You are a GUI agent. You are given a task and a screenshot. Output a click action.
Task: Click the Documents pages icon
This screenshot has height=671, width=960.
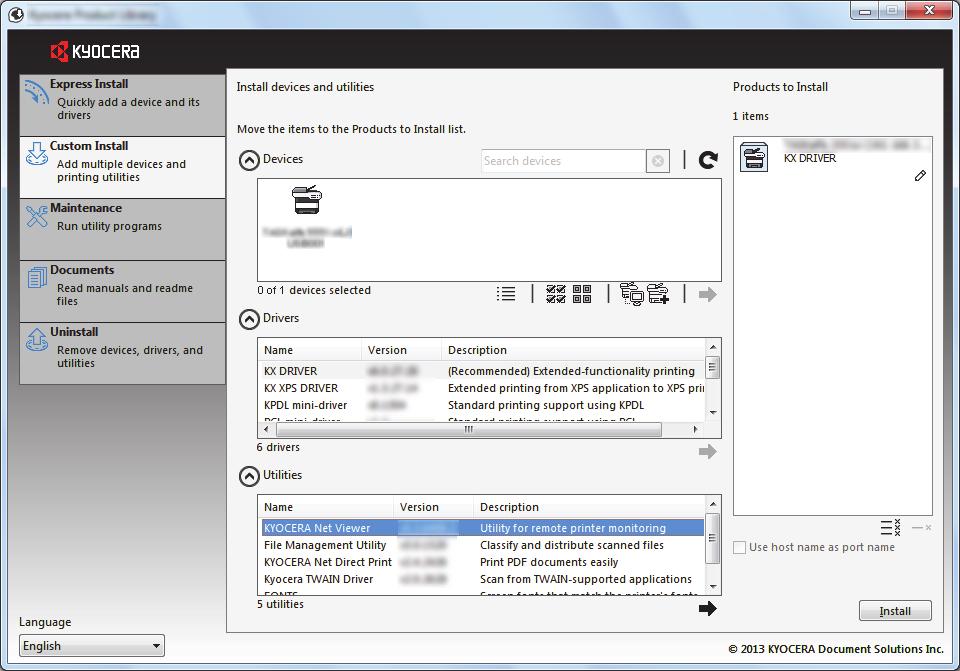click(37, 277)
